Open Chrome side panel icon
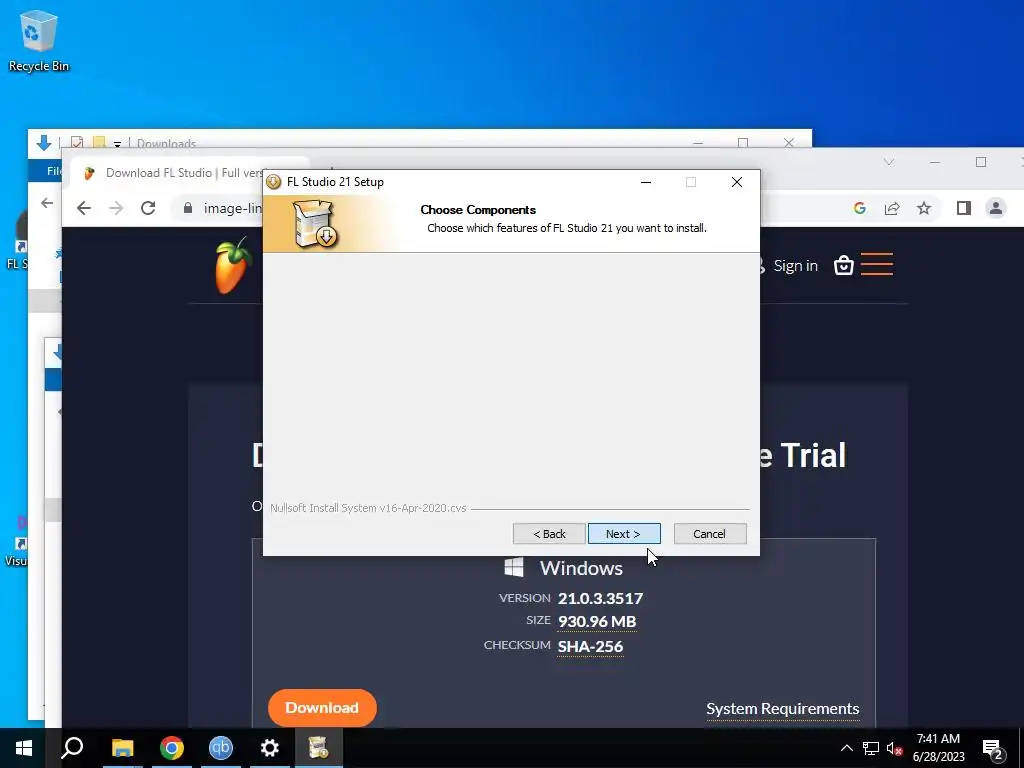This screenshot has width=1024, height=768. pos(963,208)
